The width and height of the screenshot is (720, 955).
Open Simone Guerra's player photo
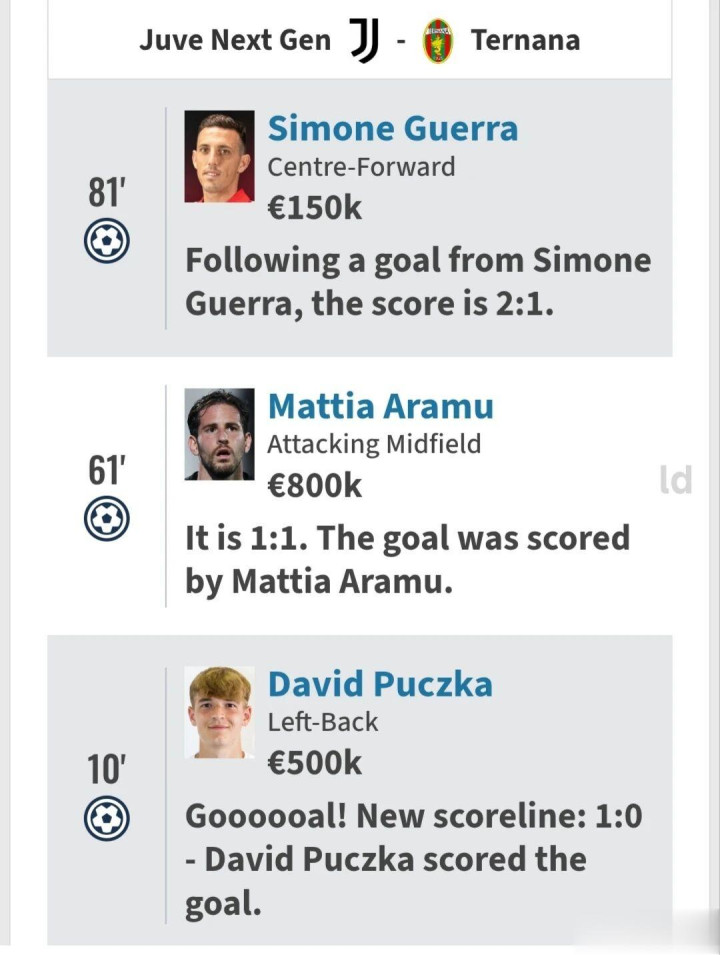tap(219, 157)
